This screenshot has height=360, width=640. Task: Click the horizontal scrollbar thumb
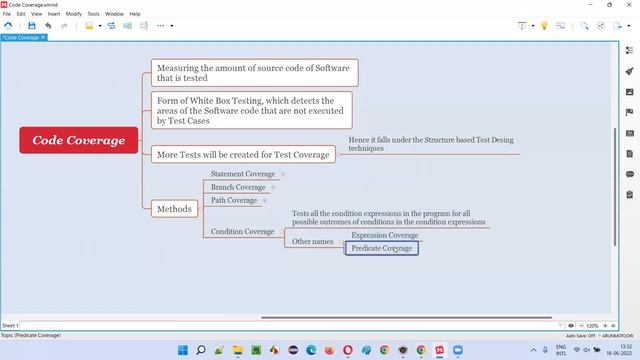coord(407,317)
